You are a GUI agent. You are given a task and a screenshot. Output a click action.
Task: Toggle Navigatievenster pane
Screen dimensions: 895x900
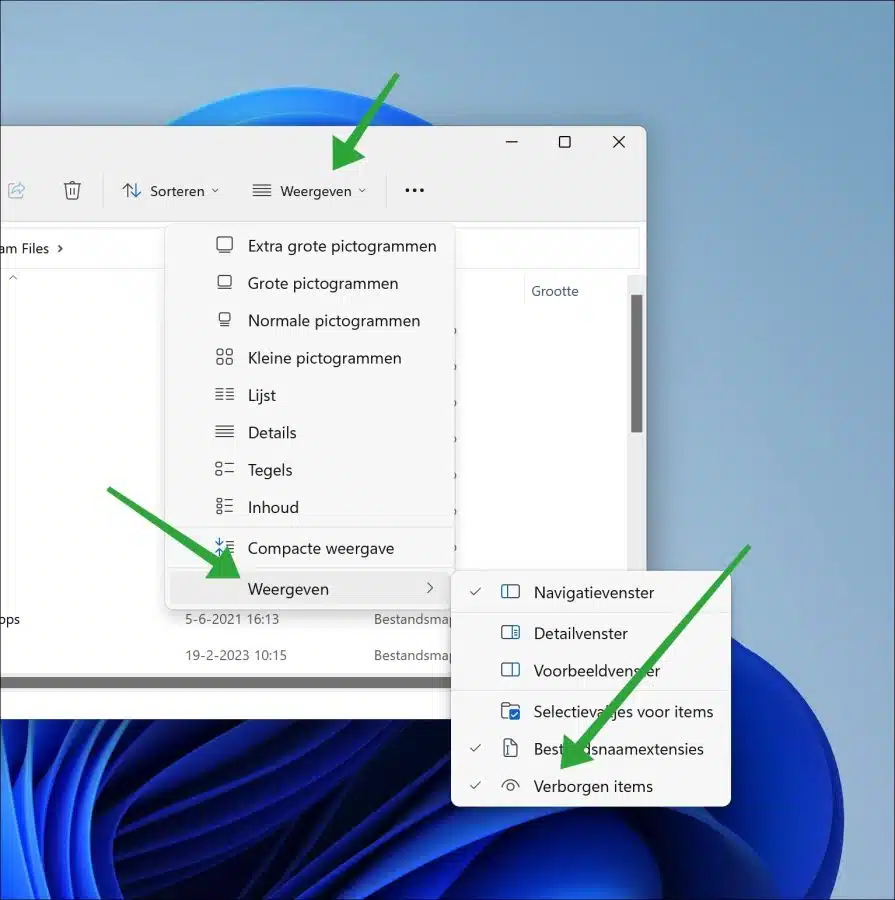pos(591,592)
